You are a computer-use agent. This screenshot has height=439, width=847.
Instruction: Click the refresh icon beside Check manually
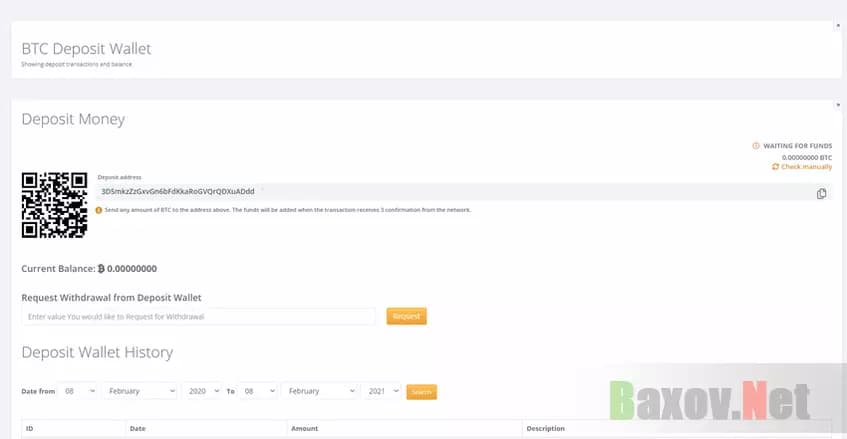coord(775,167)
